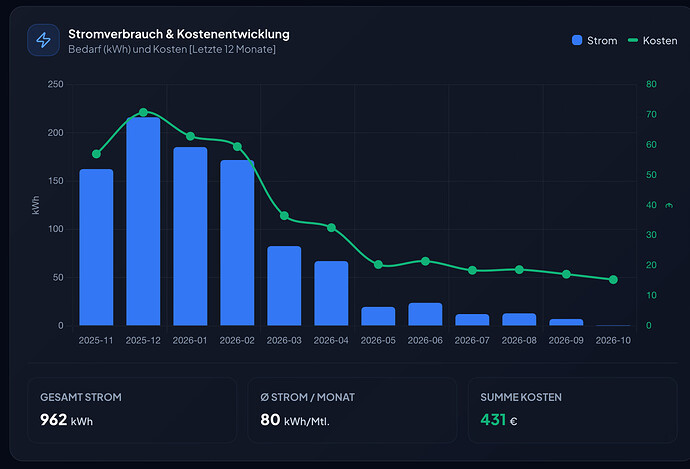Click the lightning bolt icon in header
The image size is (690, 469).
point(43,40)
